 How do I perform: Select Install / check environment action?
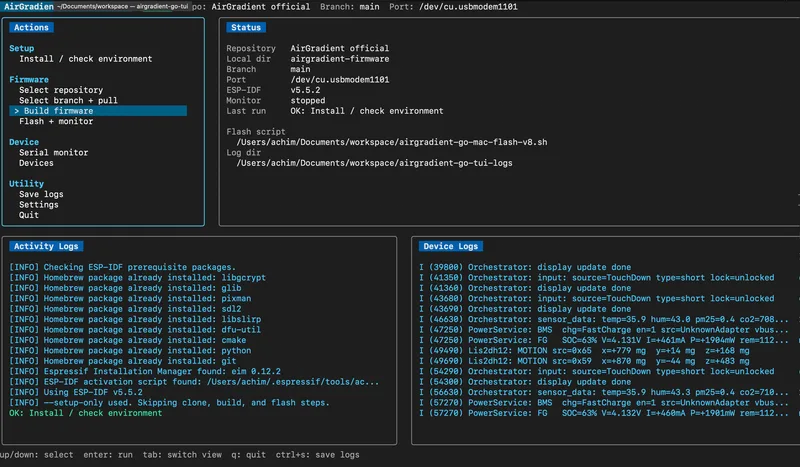point(86,59)
